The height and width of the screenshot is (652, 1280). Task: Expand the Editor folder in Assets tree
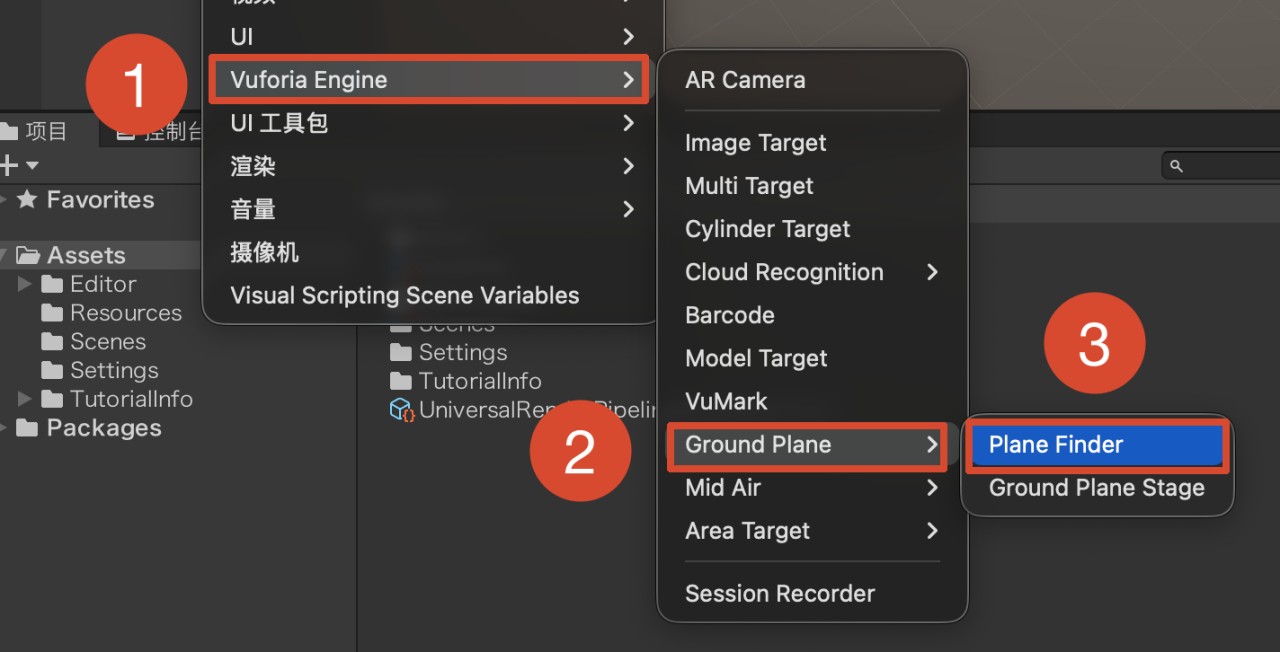pos(26,284)
